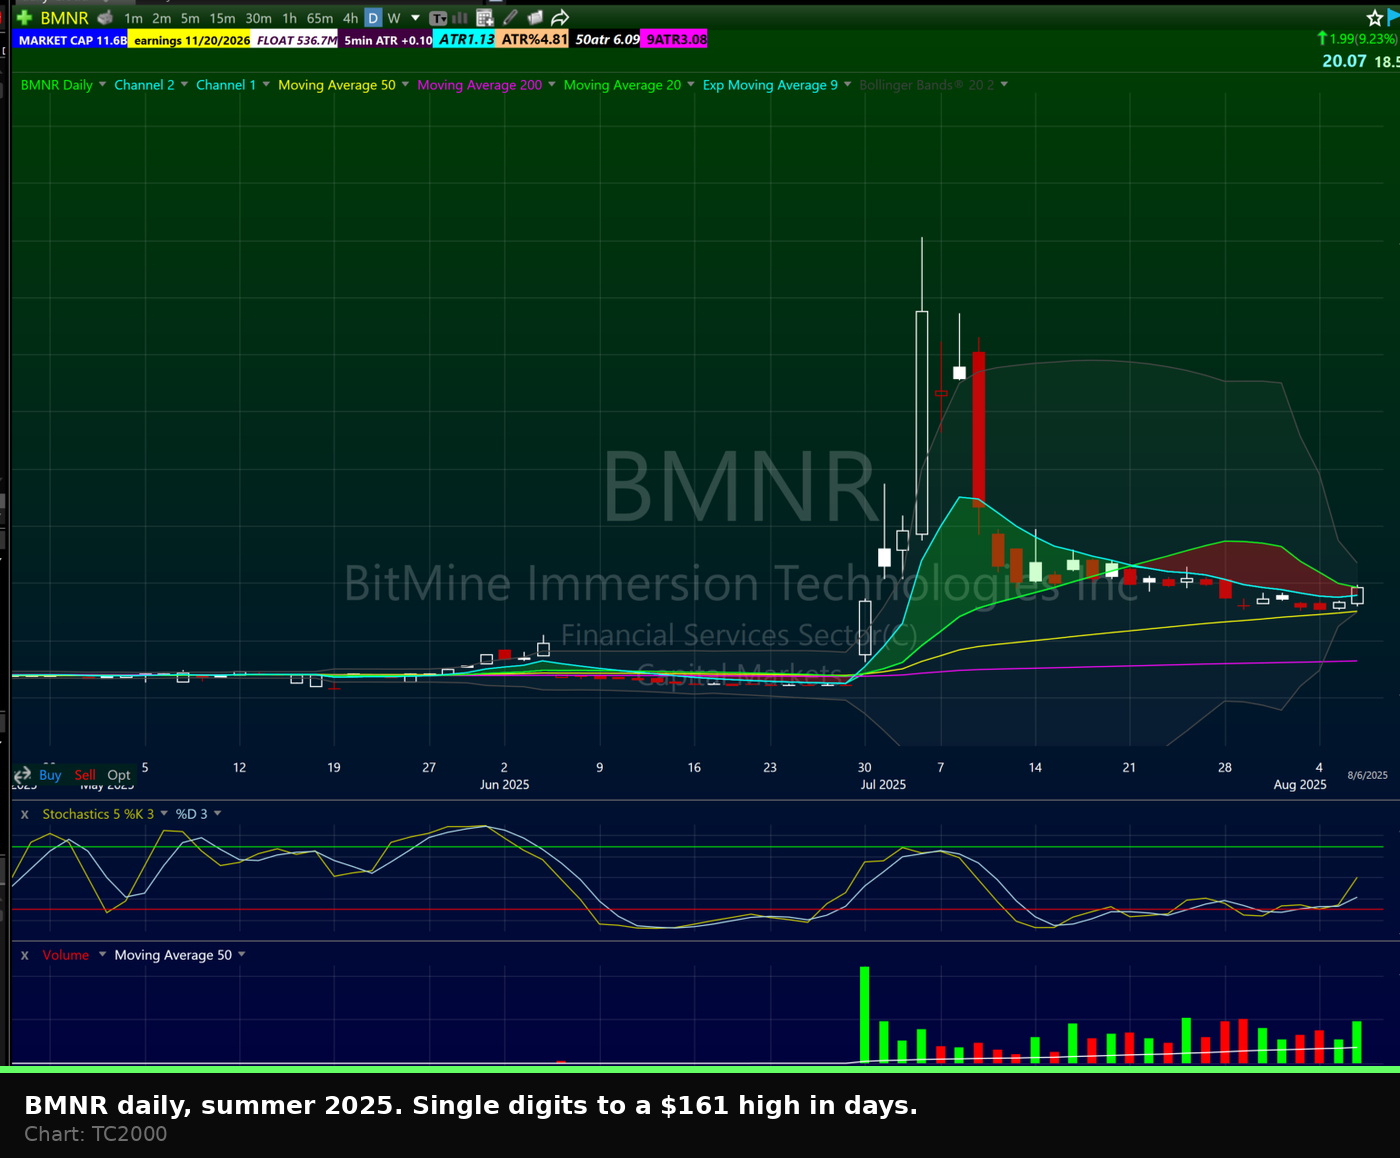Click the BMNR ticker symbol
Viewport: 1400px width, 1158px height.
[x=65, y=18]
